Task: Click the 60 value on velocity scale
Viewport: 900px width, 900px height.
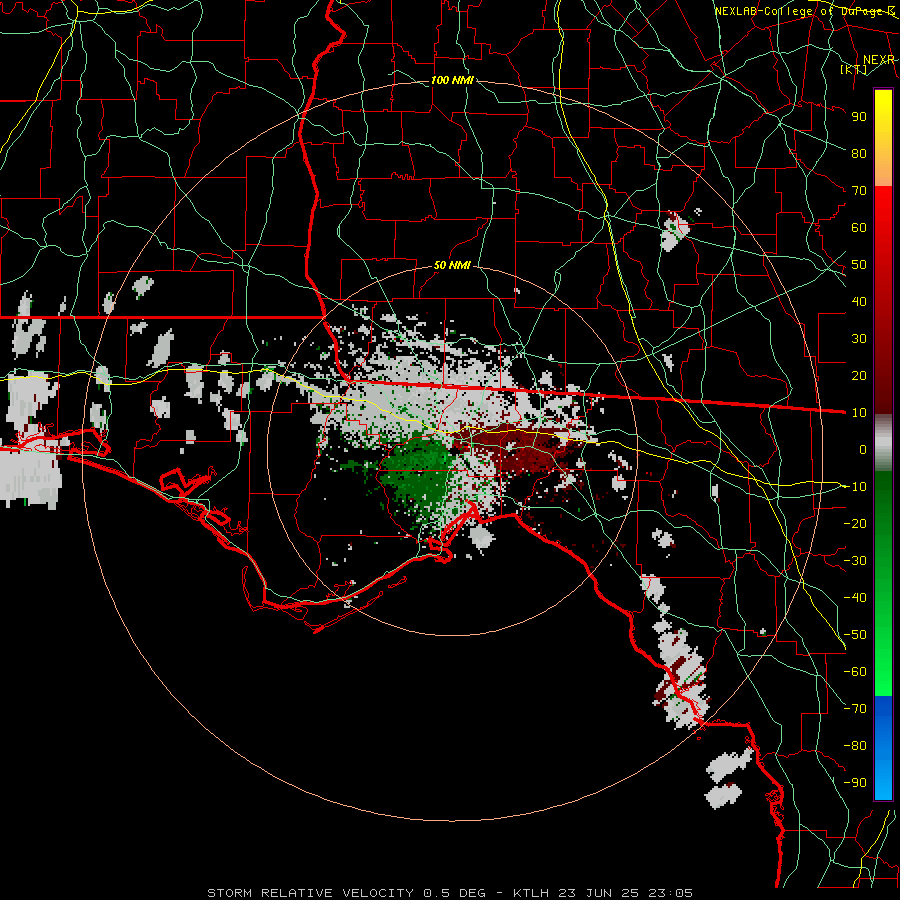Action: point(859,227)
